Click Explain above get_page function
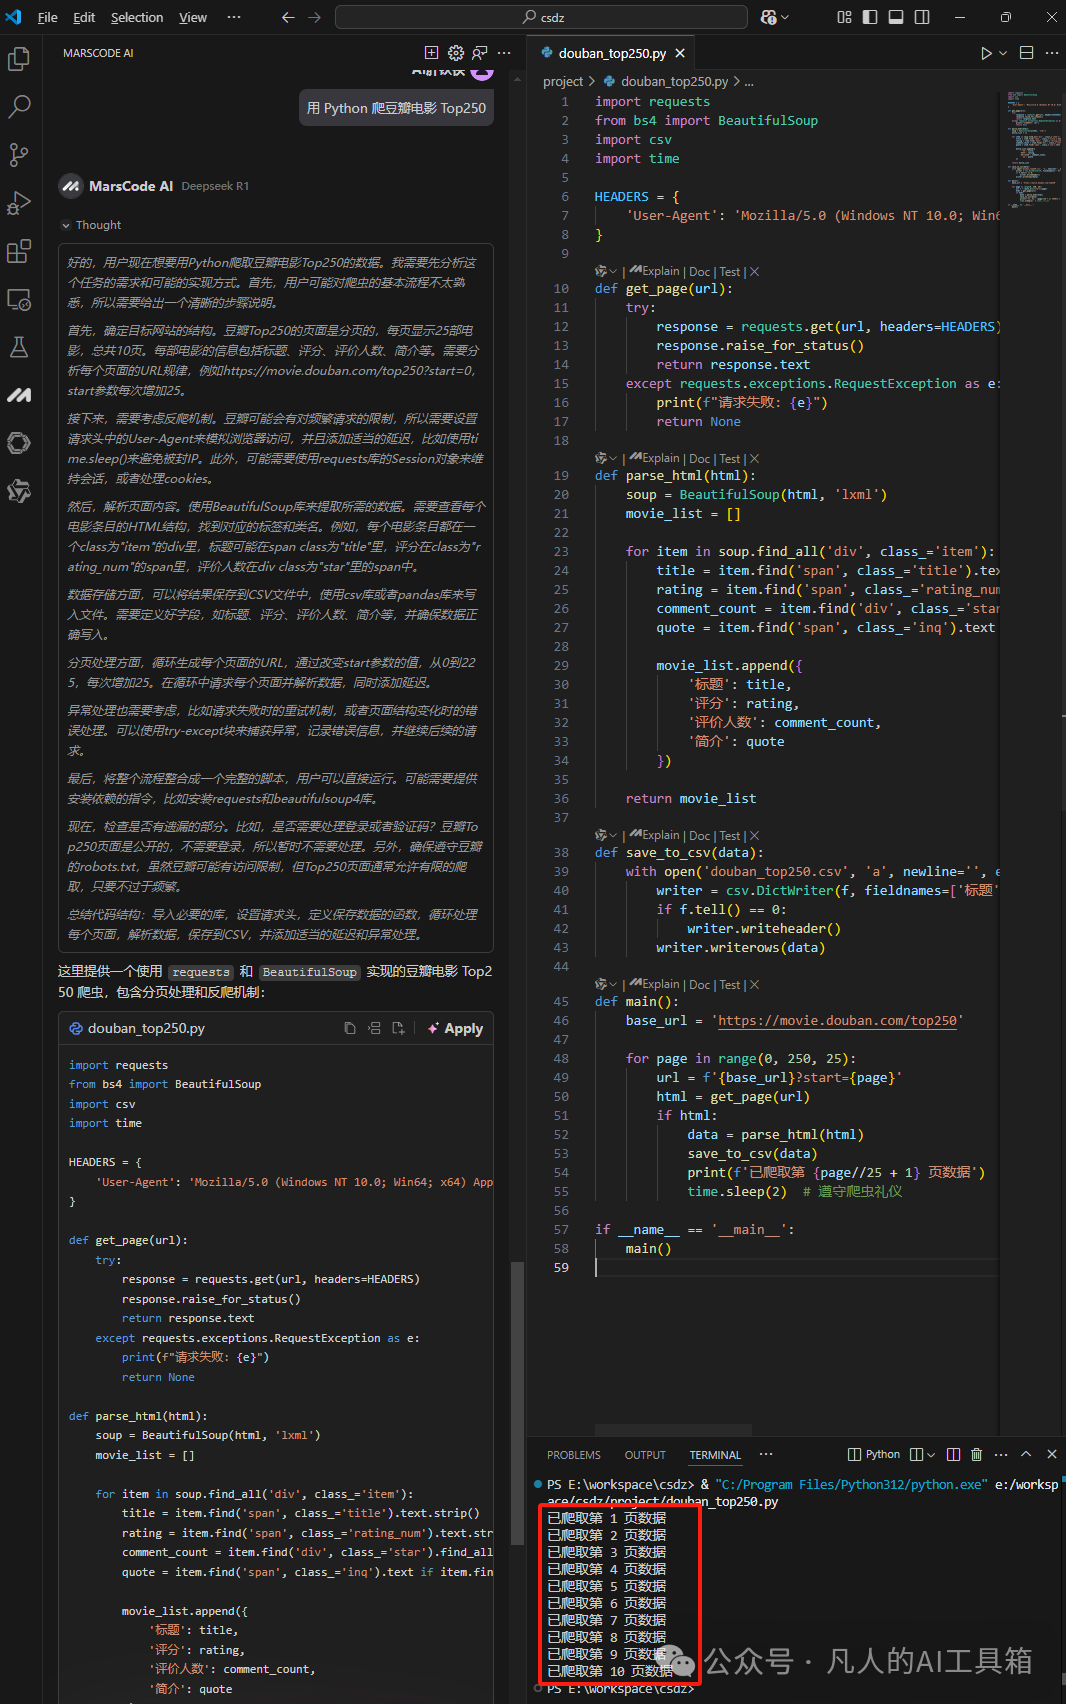The width and height of the screenshot is (1066, 1704). (661, 271)
